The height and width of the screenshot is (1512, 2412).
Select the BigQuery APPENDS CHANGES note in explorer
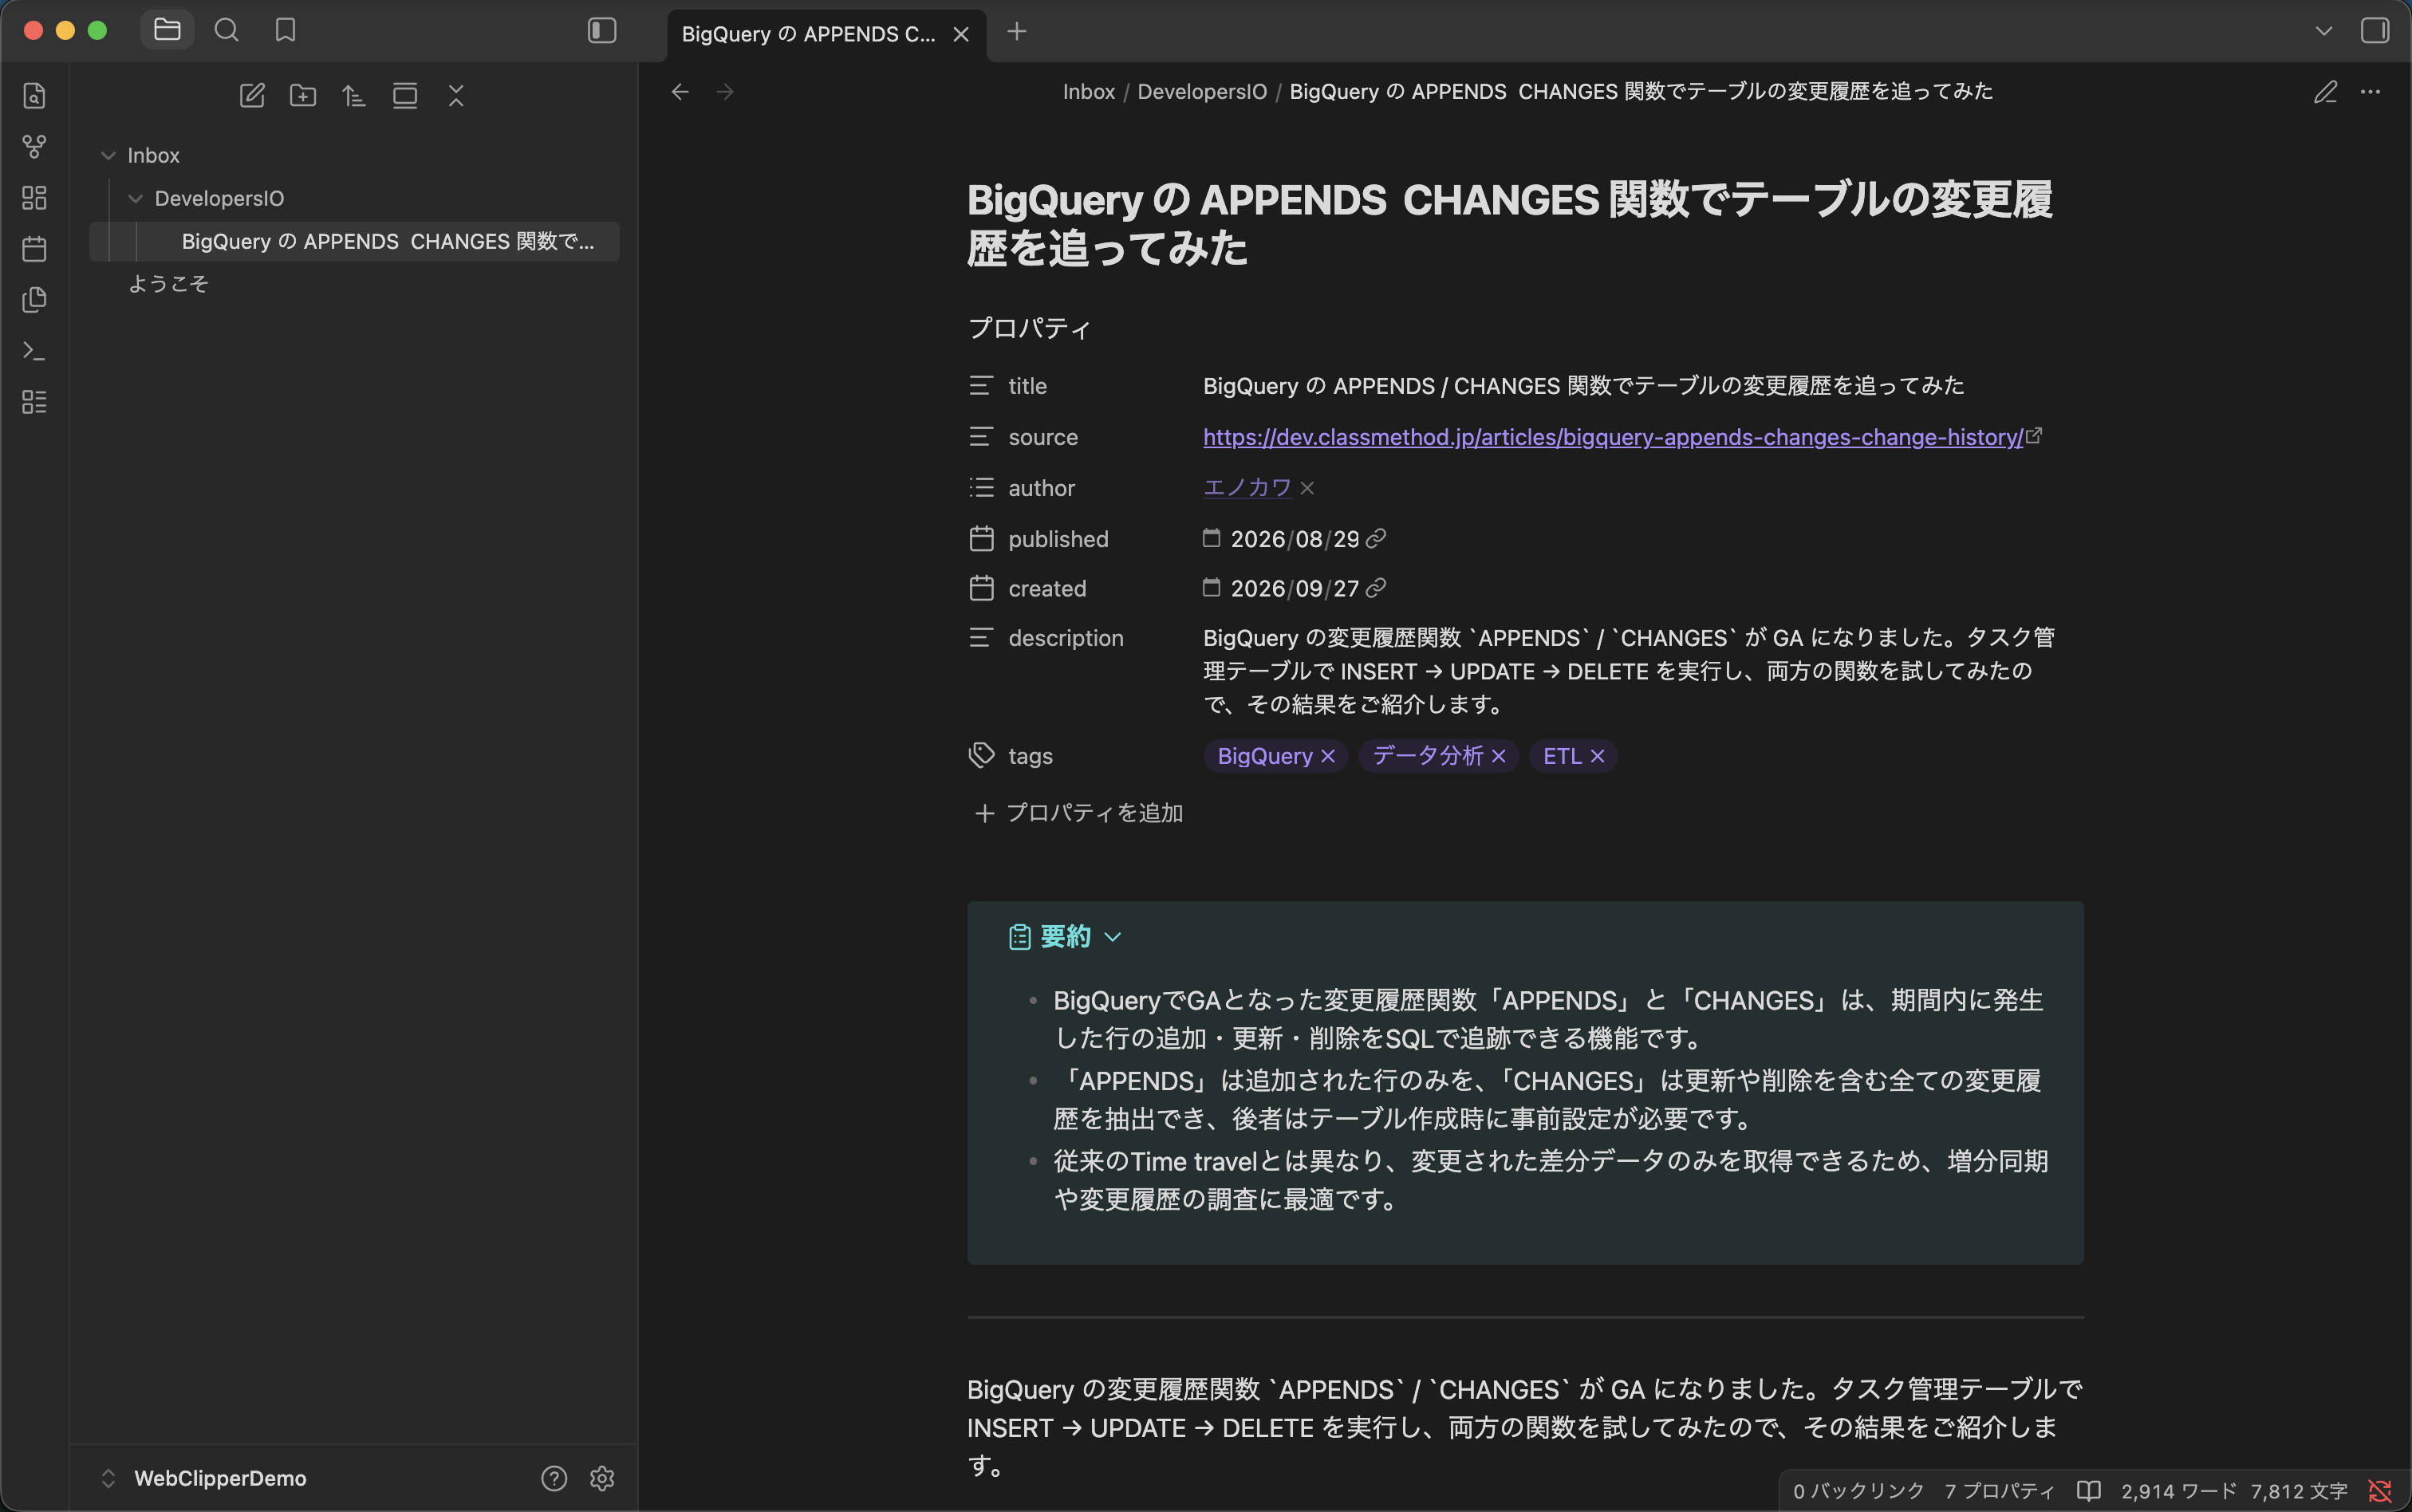pos(355,242)
